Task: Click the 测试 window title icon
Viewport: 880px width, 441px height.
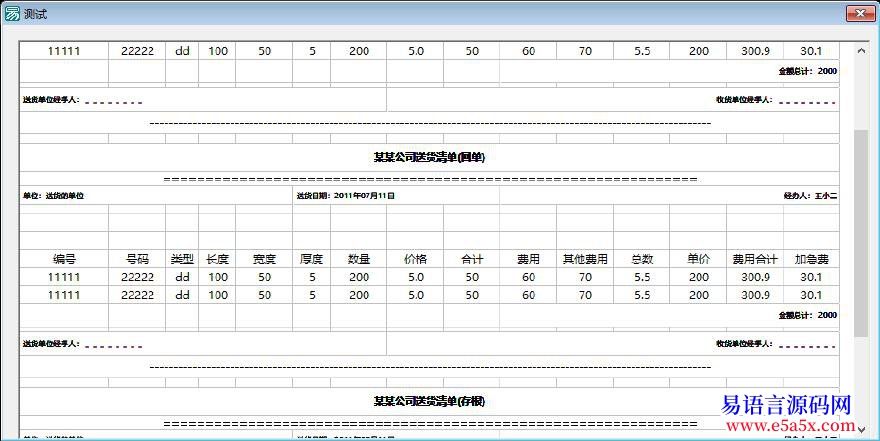Action: tap(12, 13)
